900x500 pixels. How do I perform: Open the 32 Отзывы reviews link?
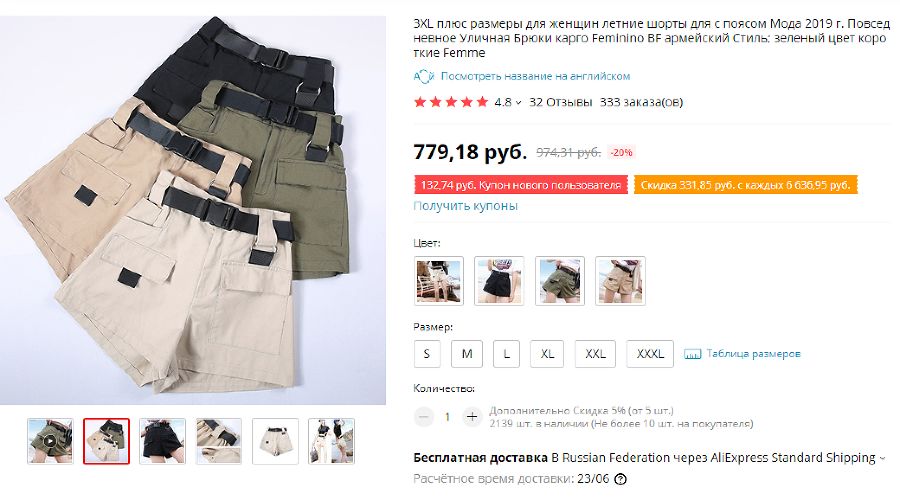(x=560, y=102)
